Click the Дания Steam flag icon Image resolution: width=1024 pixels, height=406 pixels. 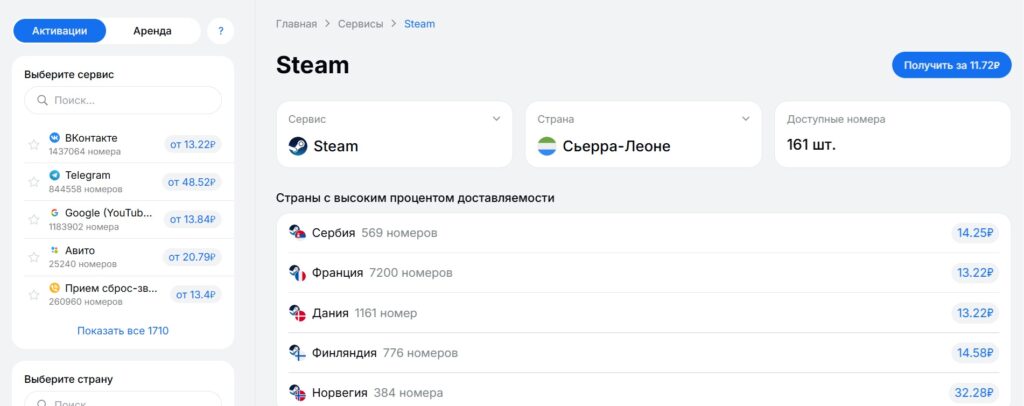click(297, 313)
